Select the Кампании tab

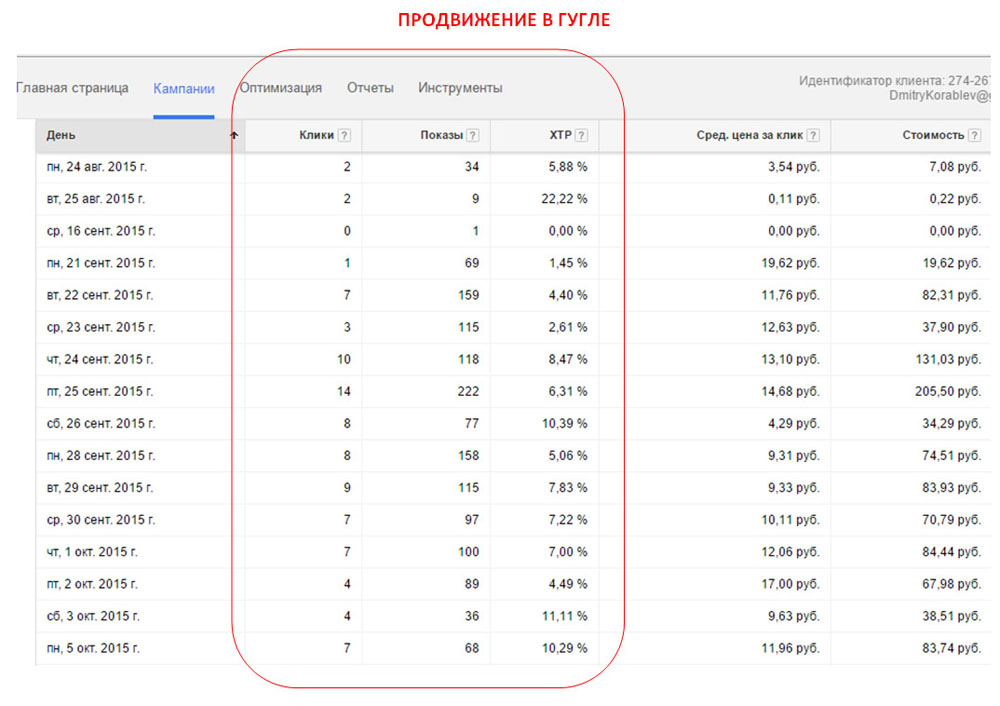[x=184, y=89]
